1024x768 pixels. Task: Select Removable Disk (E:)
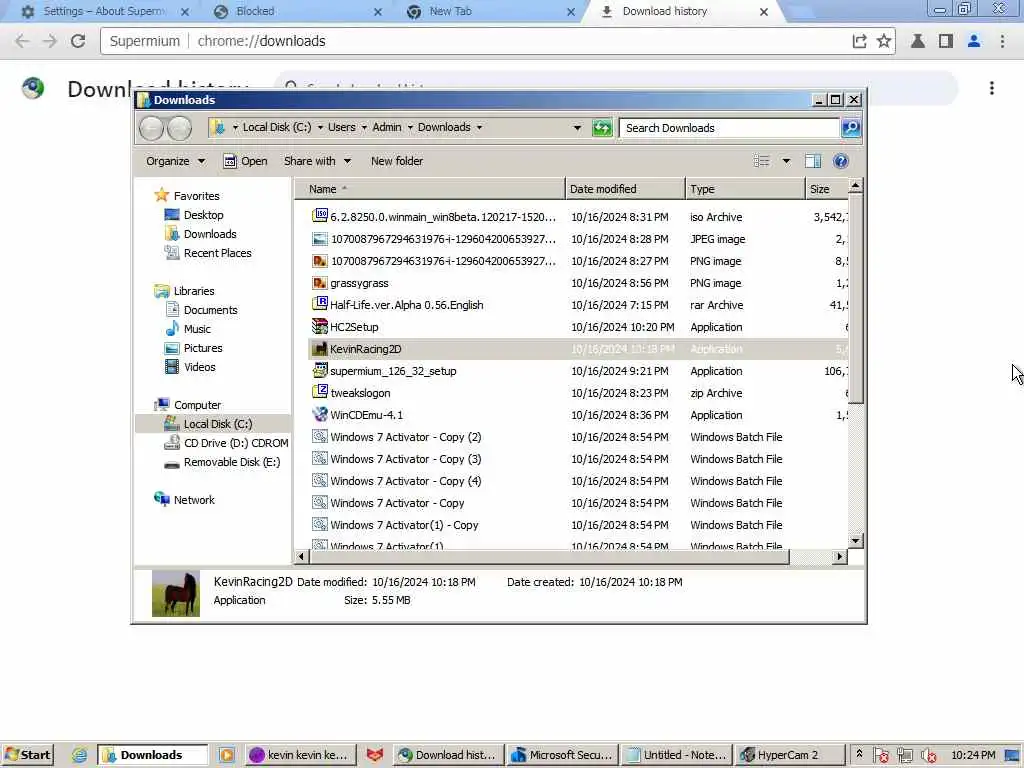coord(223,462)
